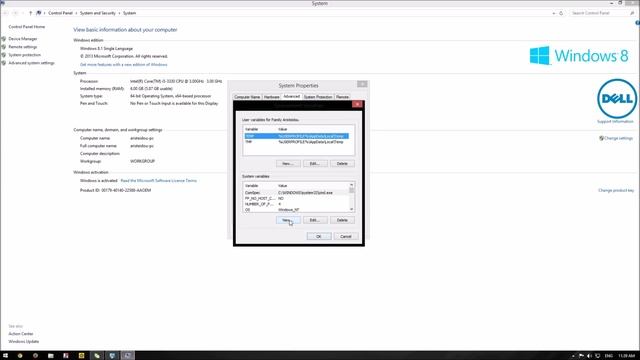Click help icon at window top right
The width and height of the screenshot is (640, 360).
click(x=637, y=23)
